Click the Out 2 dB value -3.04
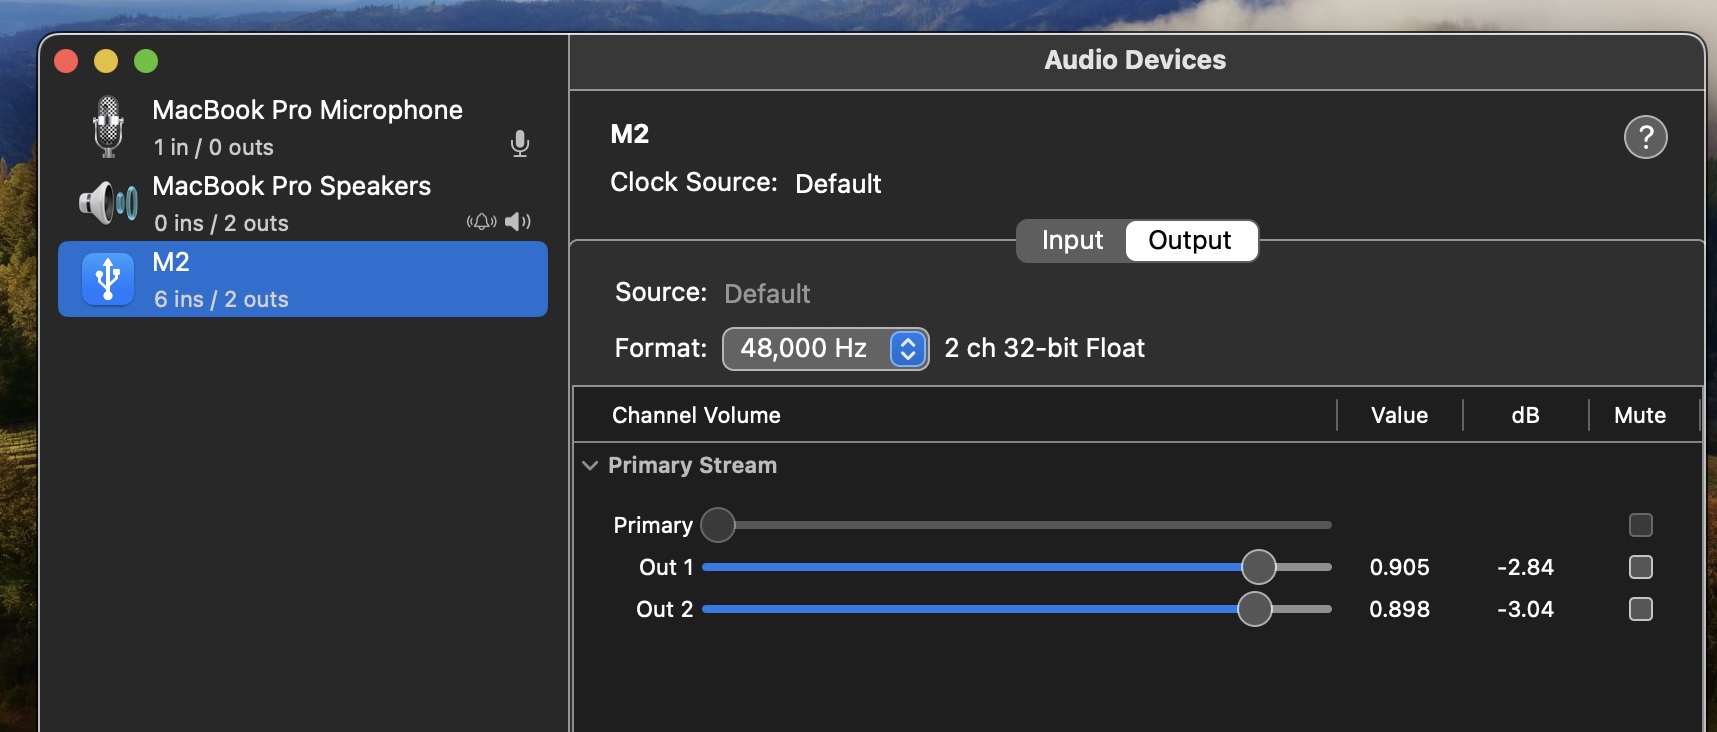The image size is (1717, 732). pos(1525,609)
